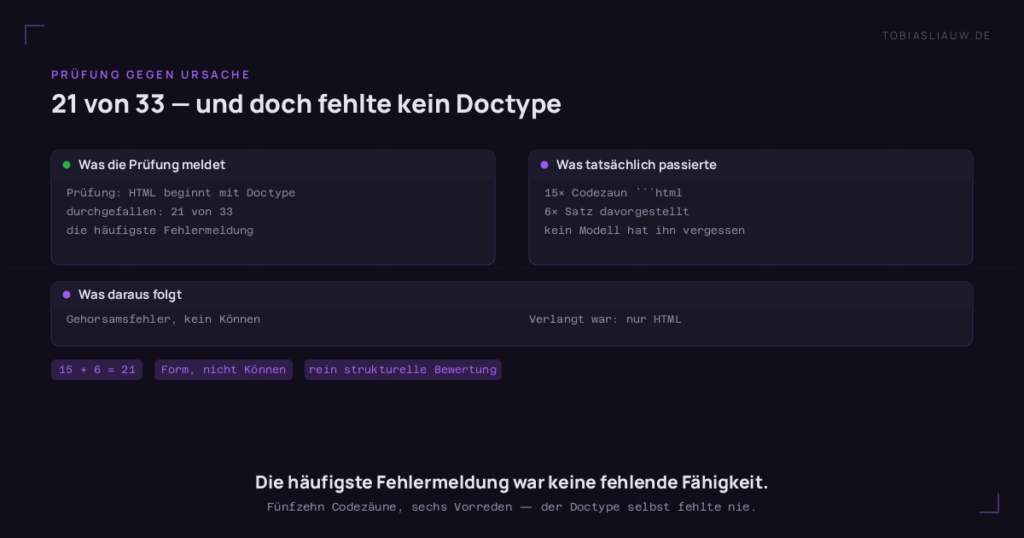This screenshot has width=1024, height=538.
Task: Click the bottom statement 'Die häufigste Fehlermeldung war keine fehlende Fähigkeit.'
Action: tap(511, 483)
